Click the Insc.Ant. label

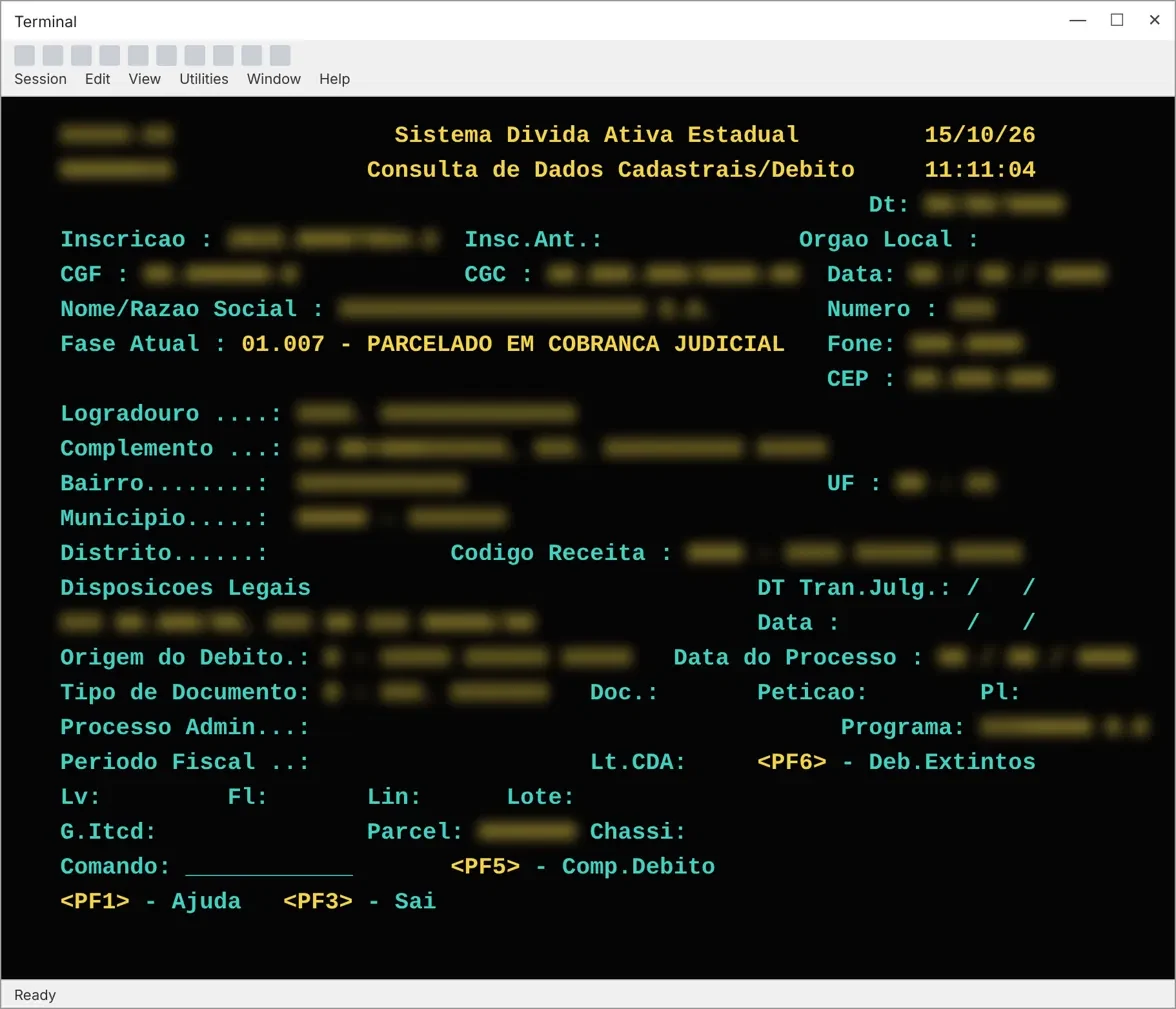click(x=533, y=239)
